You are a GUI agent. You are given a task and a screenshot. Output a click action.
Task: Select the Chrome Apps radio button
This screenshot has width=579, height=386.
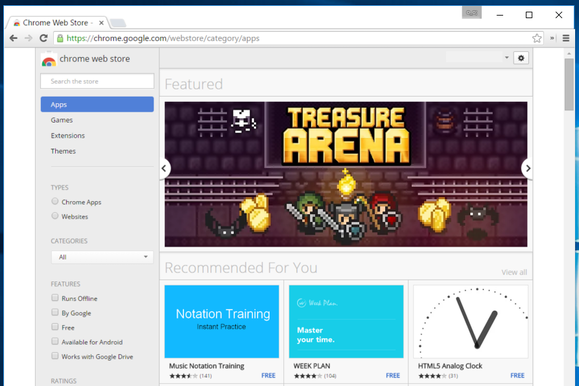(55, 201)
